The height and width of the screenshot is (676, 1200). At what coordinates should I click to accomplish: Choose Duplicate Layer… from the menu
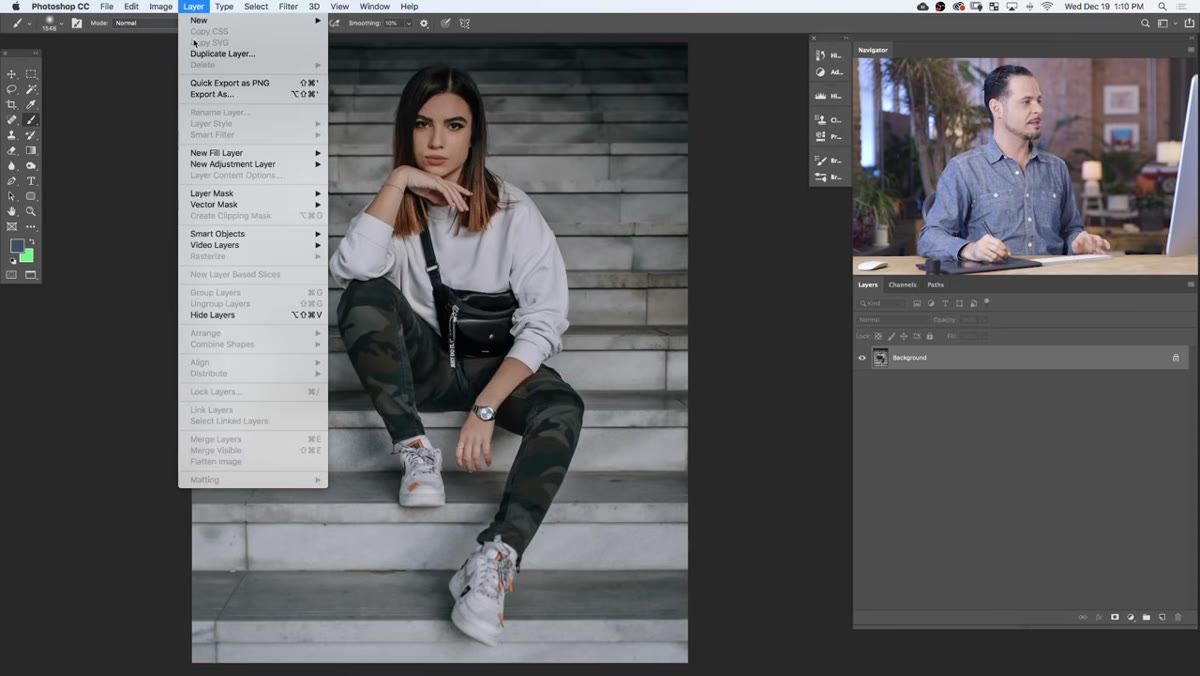click(253, 54)
